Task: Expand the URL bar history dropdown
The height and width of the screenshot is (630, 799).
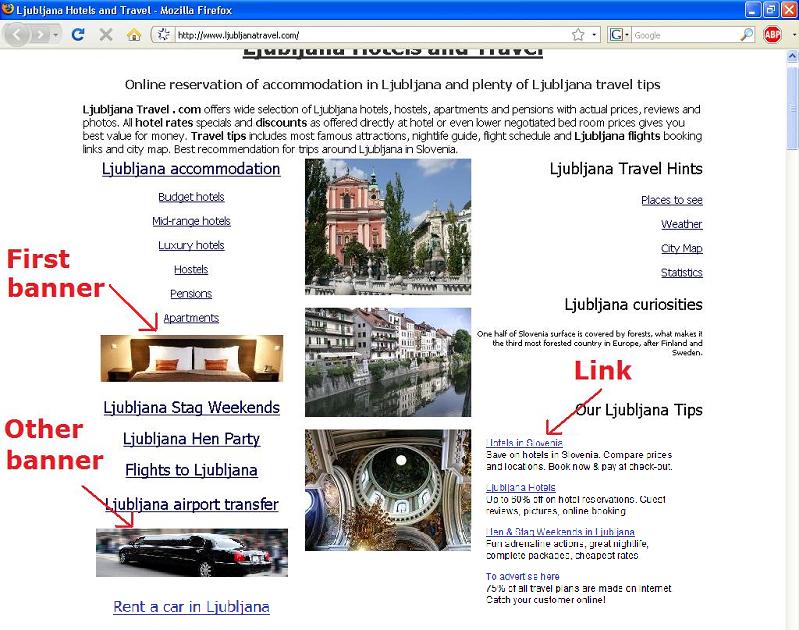Action: coord(594,34)
